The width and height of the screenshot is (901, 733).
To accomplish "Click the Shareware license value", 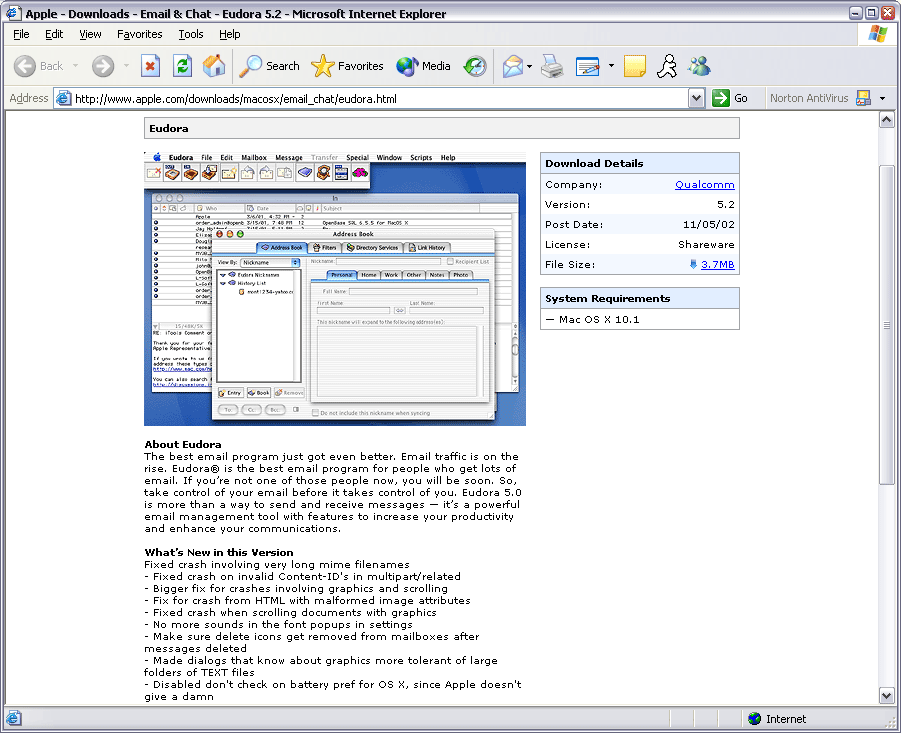I will pos(706,244).
